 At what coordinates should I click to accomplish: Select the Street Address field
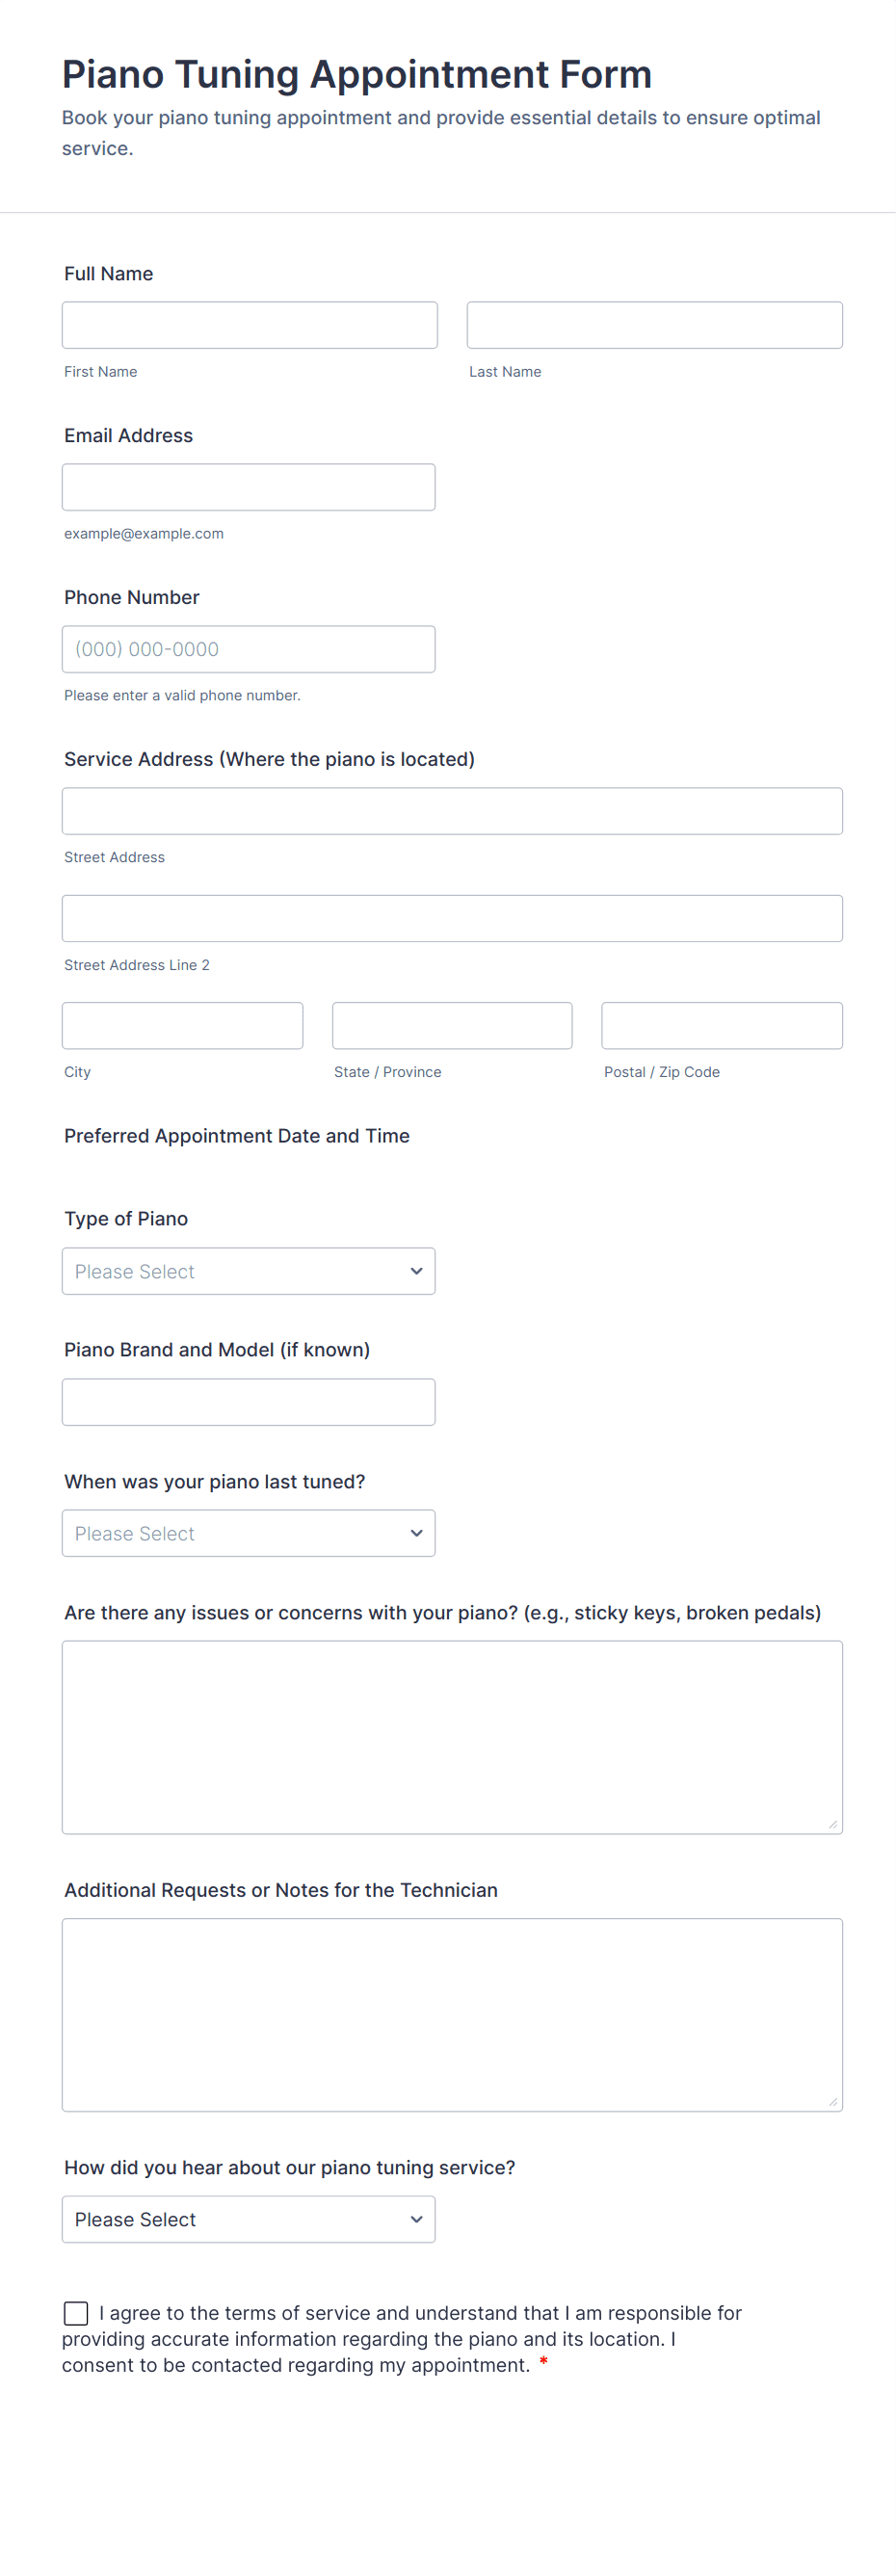pyautogui.click(x=452, y=811)
